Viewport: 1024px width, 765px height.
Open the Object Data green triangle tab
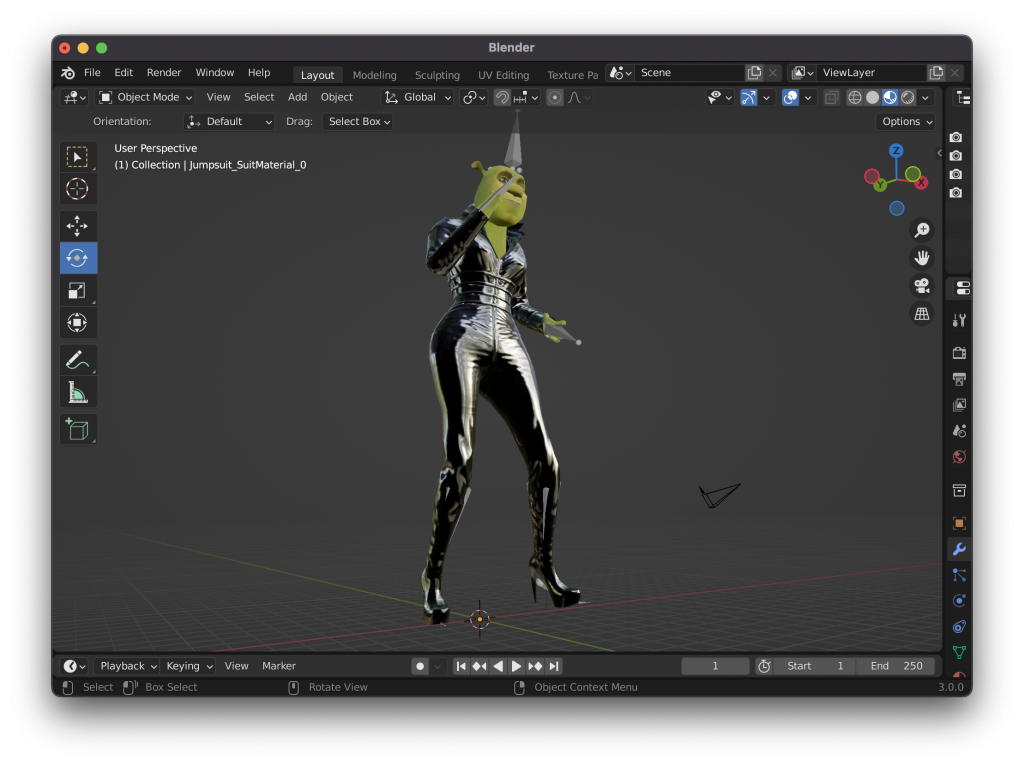click(x=959, y=652)
